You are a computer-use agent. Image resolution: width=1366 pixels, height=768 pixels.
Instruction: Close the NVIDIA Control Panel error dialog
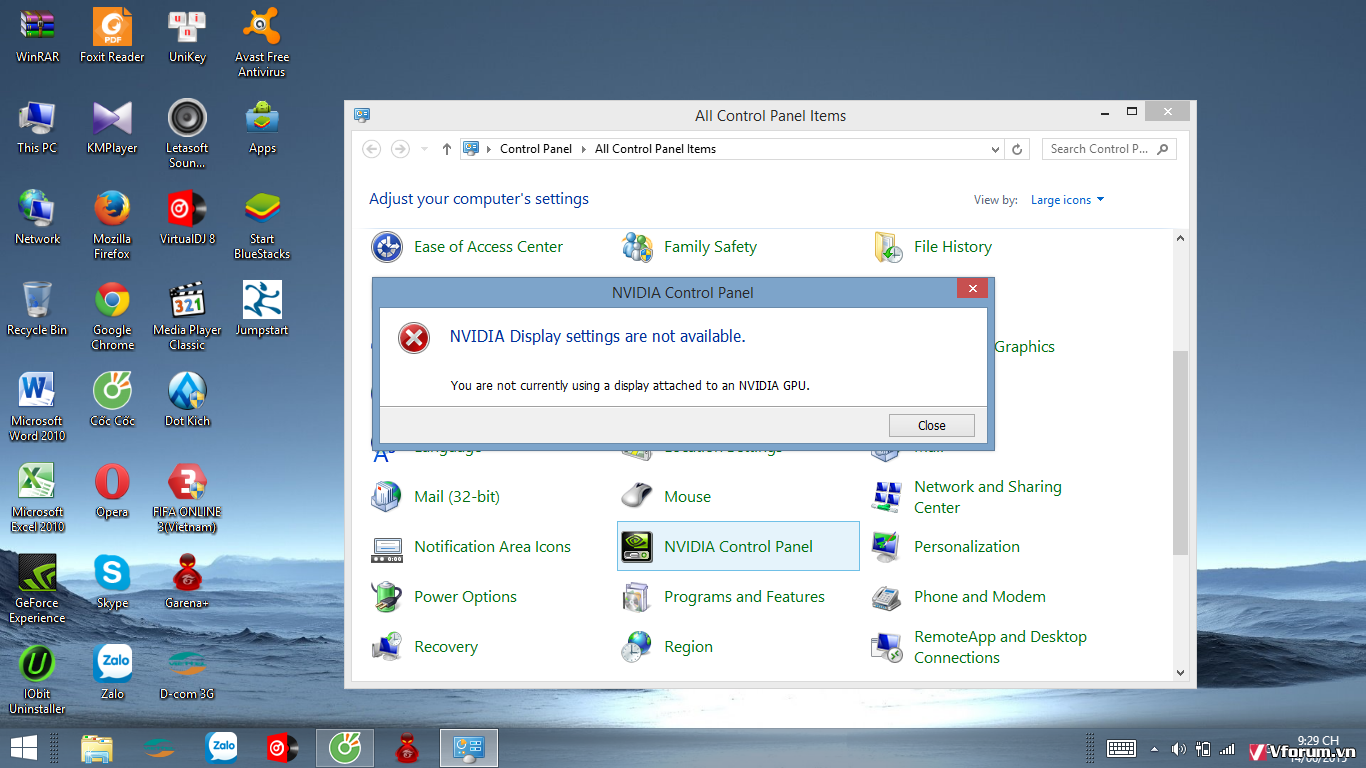(x=931, y=425)
